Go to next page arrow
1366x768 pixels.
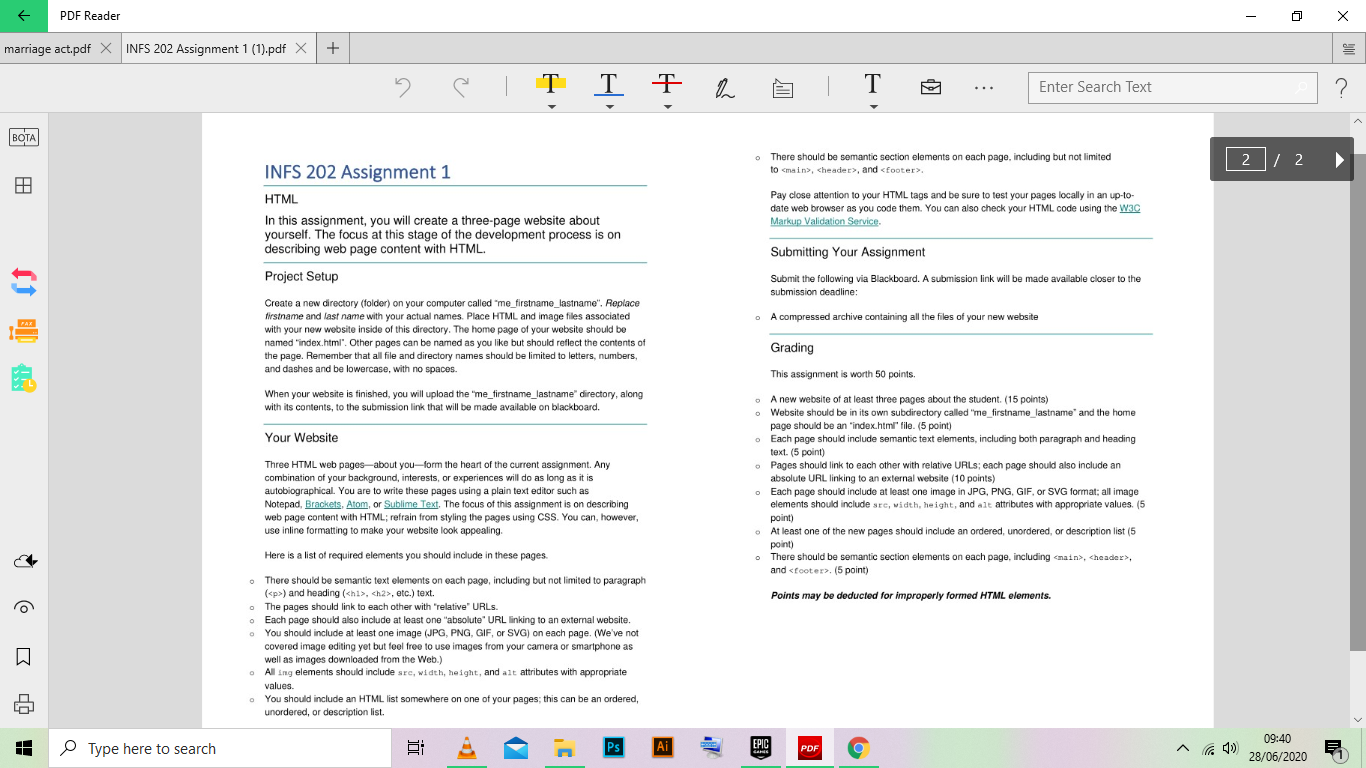(1340, 159)
